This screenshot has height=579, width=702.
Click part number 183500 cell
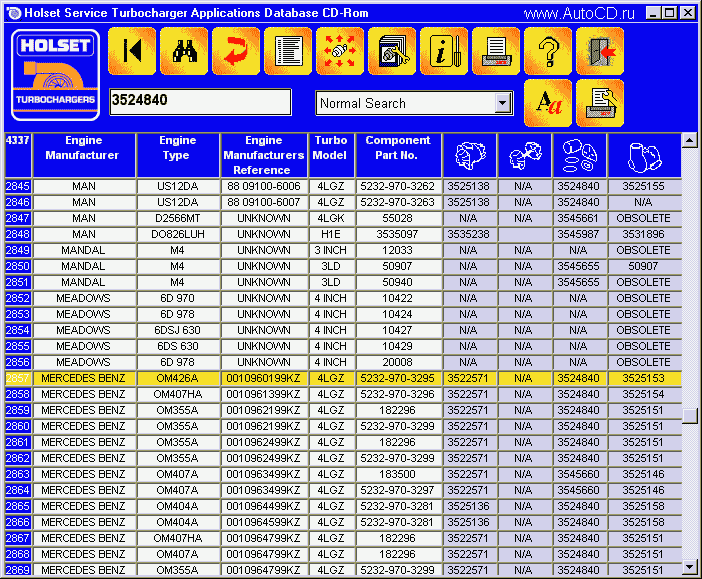(398, 474)
